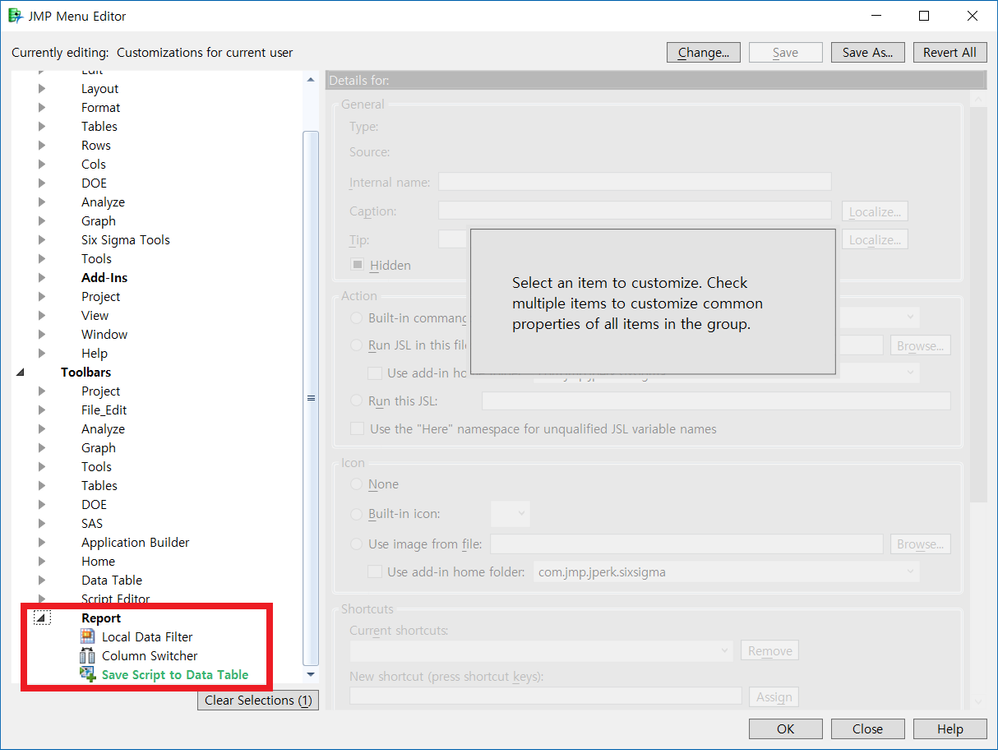Open the Built-in icon dropdown
Viewport: 998px width, 750px height.
point(510,514)
